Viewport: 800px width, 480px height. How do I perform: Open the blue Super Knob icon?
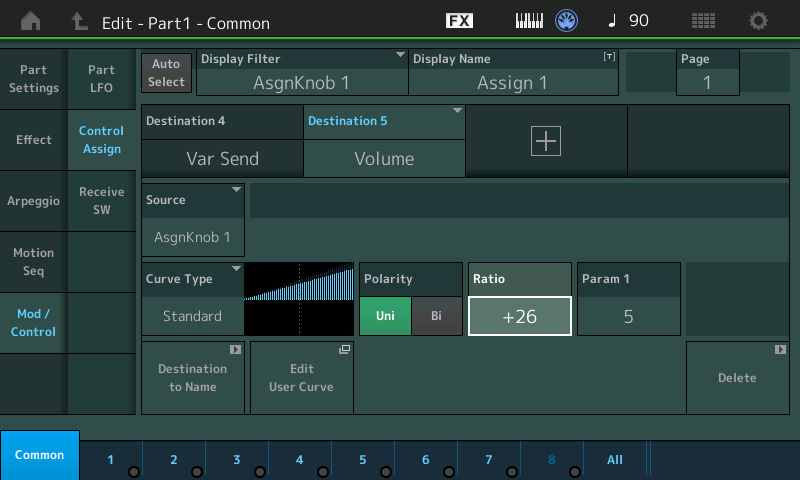(x=566, y=21)
